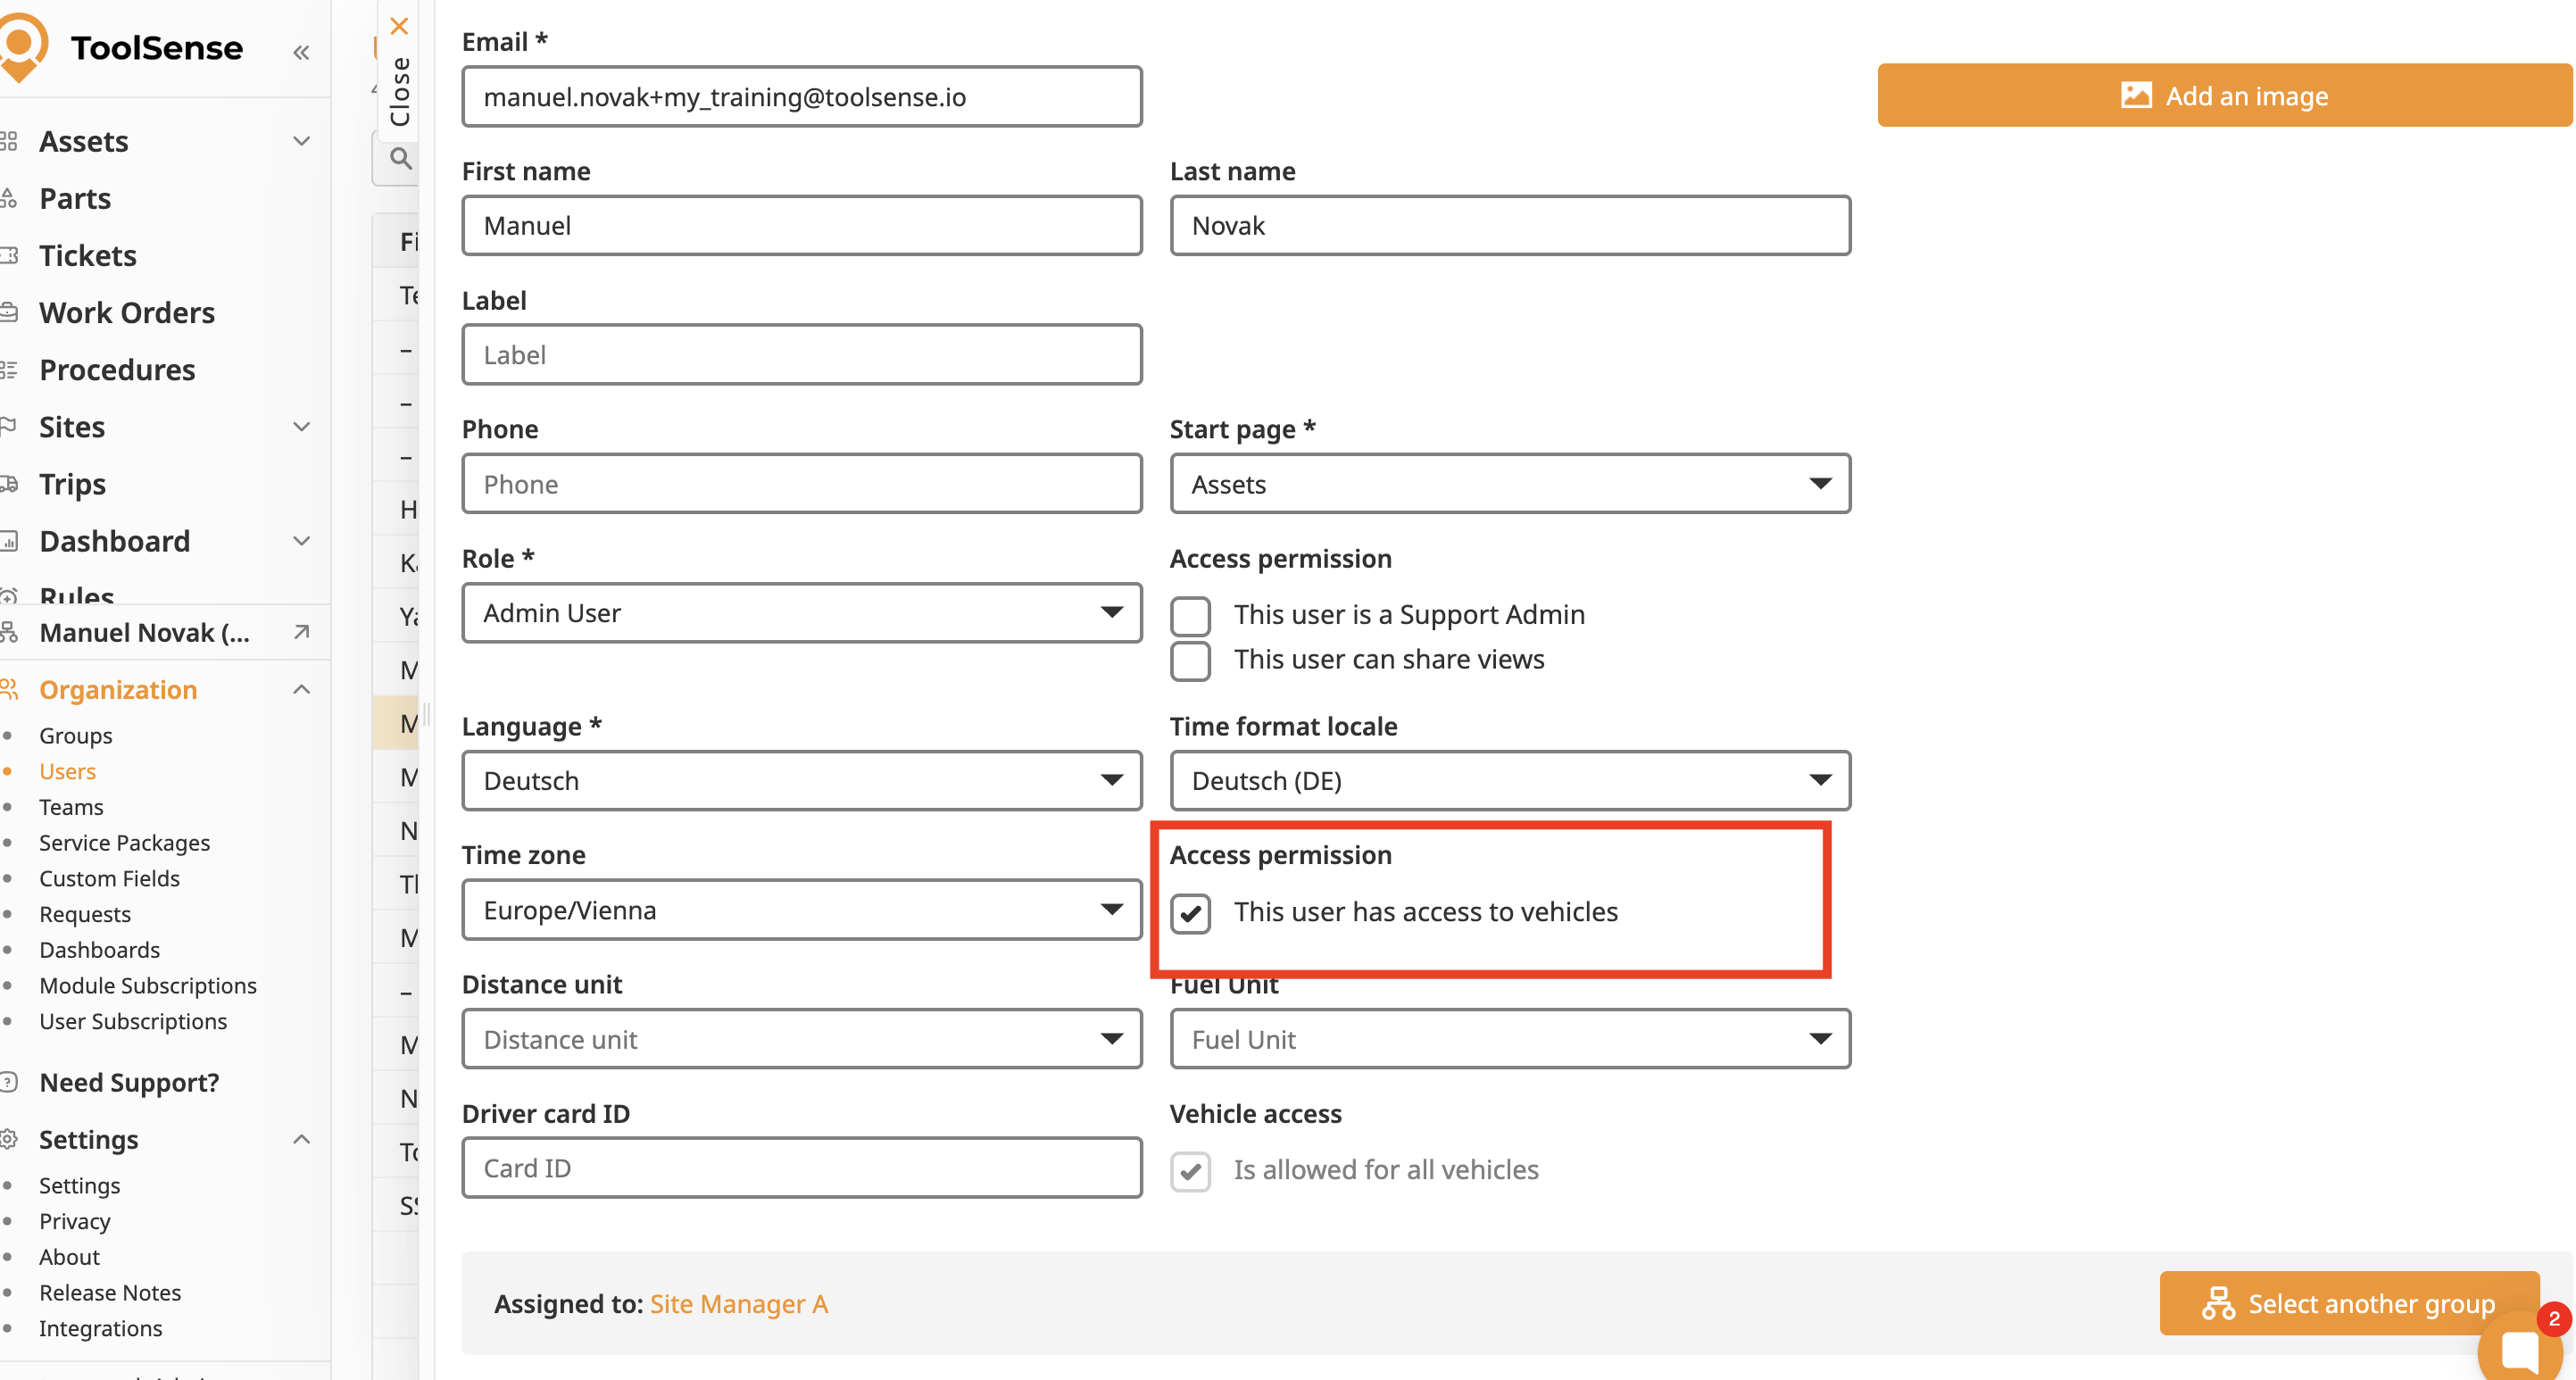The width and height of the screenshot is (2576, 1380).
Task: Open Tickets in the sidebar
Action: point(88,256)
